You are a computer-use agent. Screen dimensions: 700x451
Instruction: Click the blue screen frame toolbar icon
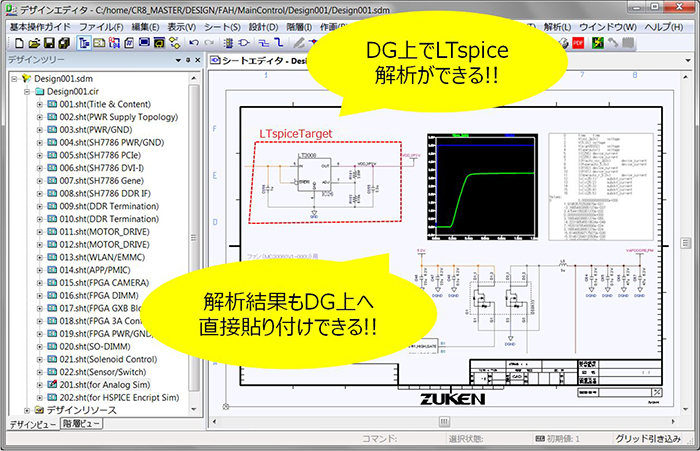point(144,43)
